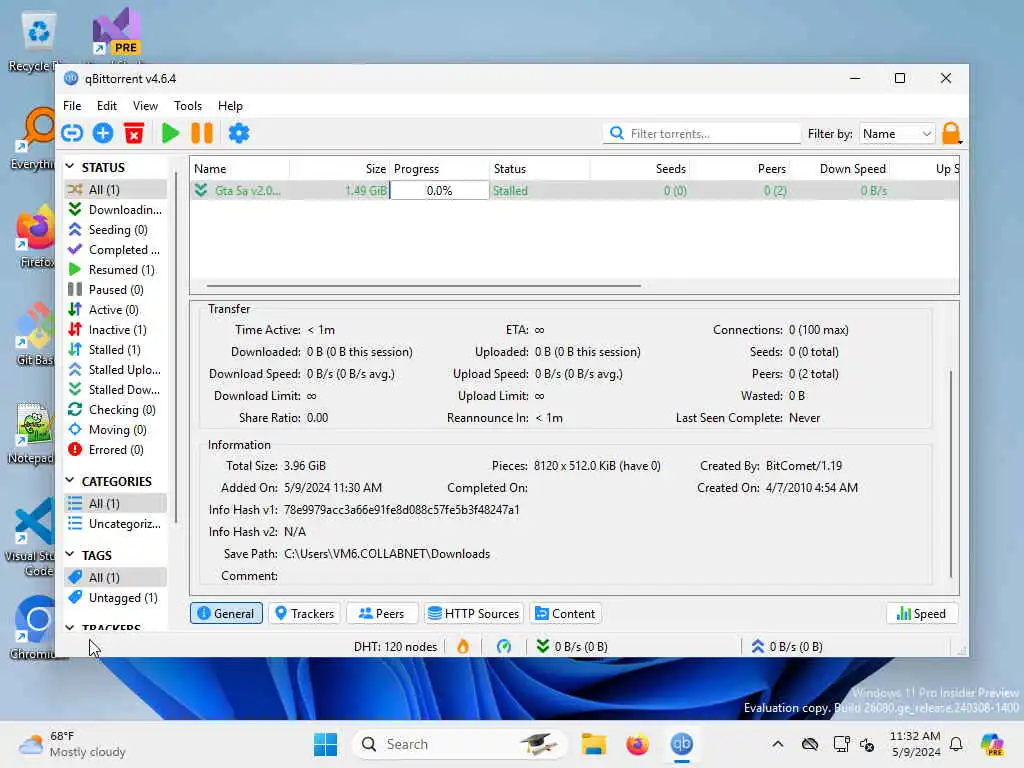The width and height of the screenshot is (1024, 768).
Task: Collapse the TAGS section
Action: tap(70, 554)
